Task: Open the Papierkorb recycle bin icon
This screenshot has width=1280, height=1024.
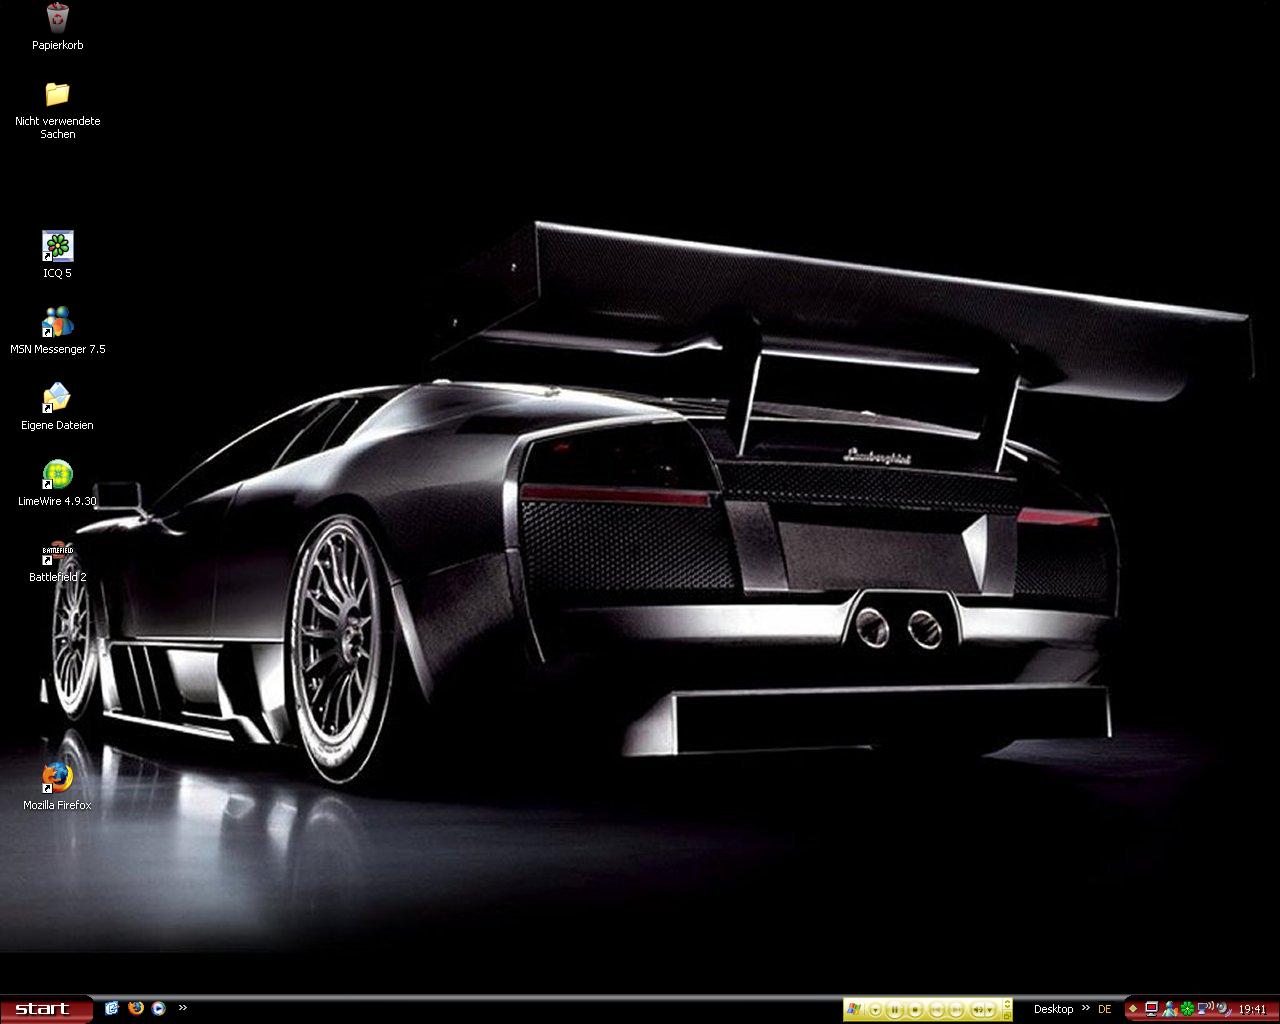Action: coord(57,19)
